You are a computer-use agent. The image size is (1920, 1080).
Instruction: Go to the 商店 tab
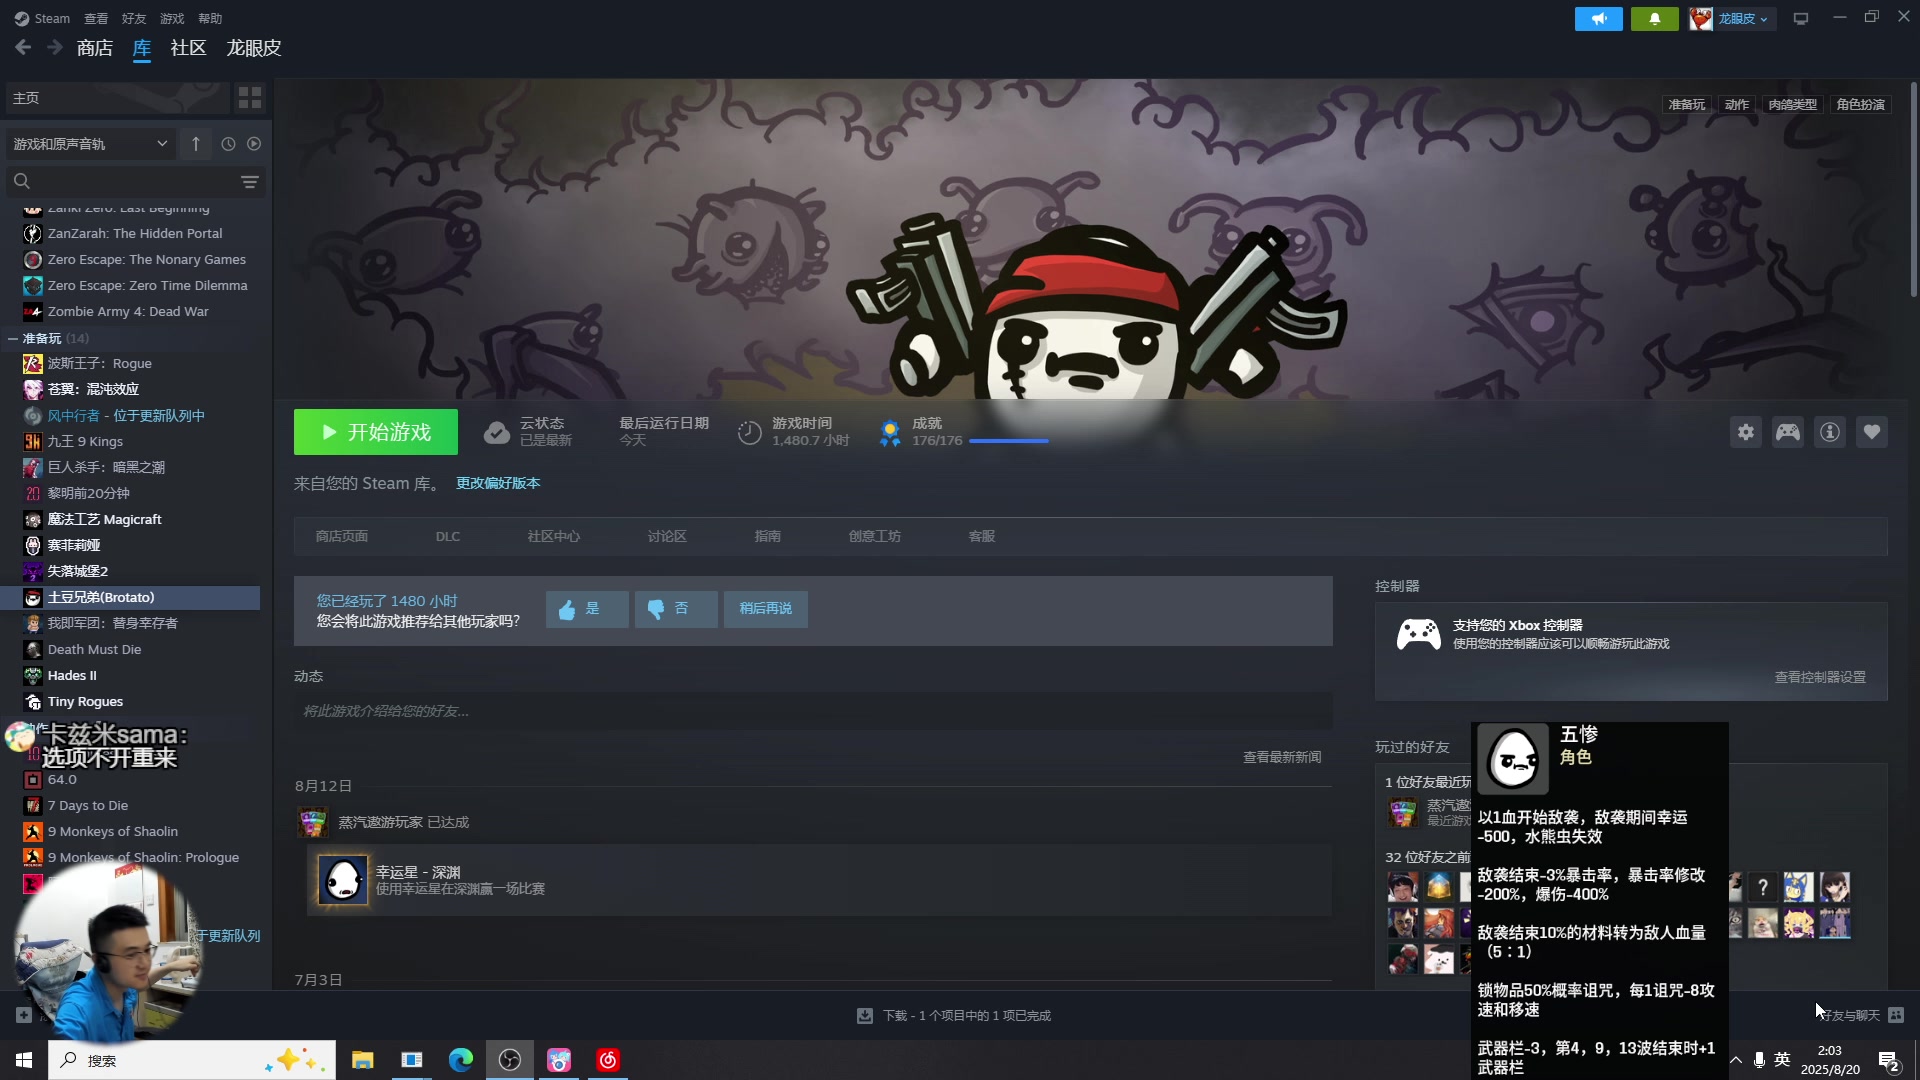pyautogui.click(x=95, y=48)
